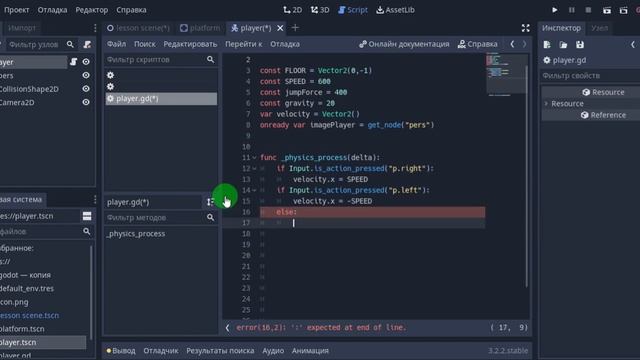Viewport: 640px width, 360px height.
Task: Create a new resource in inspector
Action: pyautogui.click(x=547, y=44)
